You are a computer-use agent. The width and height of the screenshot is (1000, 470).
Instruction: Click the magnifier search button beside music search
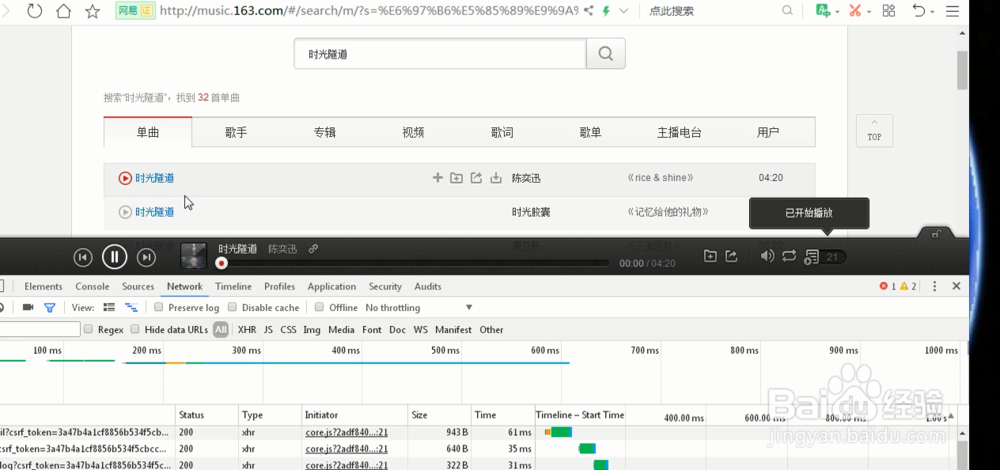click(606, 54)
